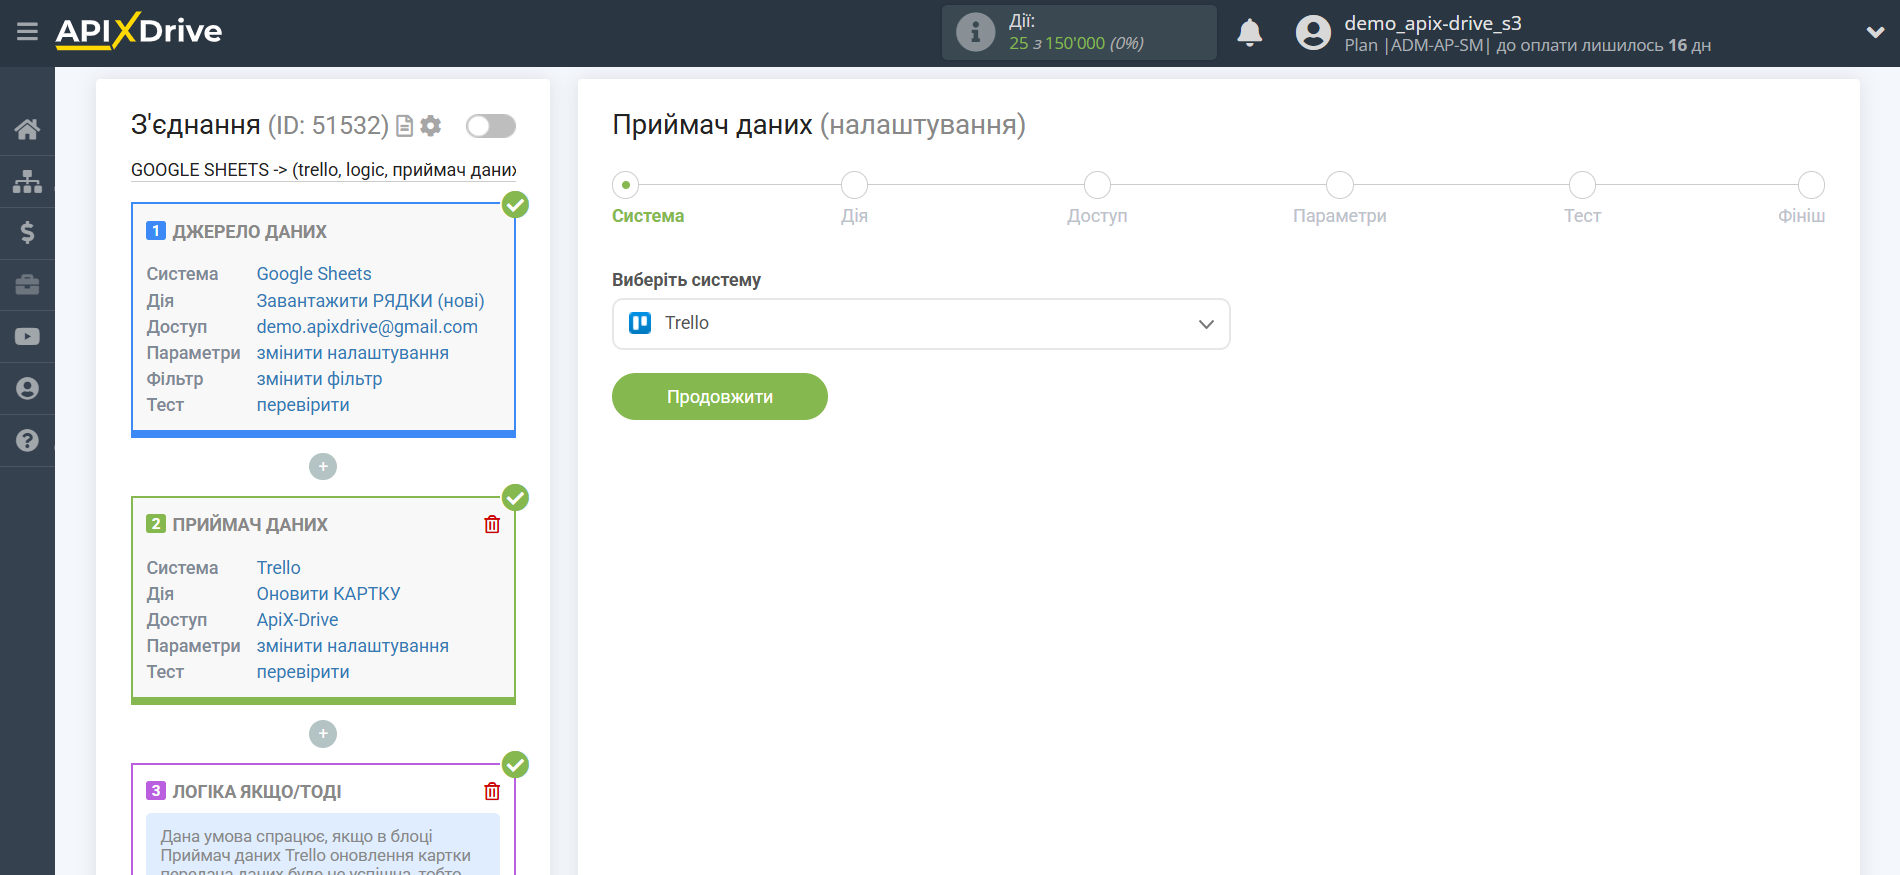Select the Тест step
The width and height of the screenshot is (1900, 875).
1582,185
